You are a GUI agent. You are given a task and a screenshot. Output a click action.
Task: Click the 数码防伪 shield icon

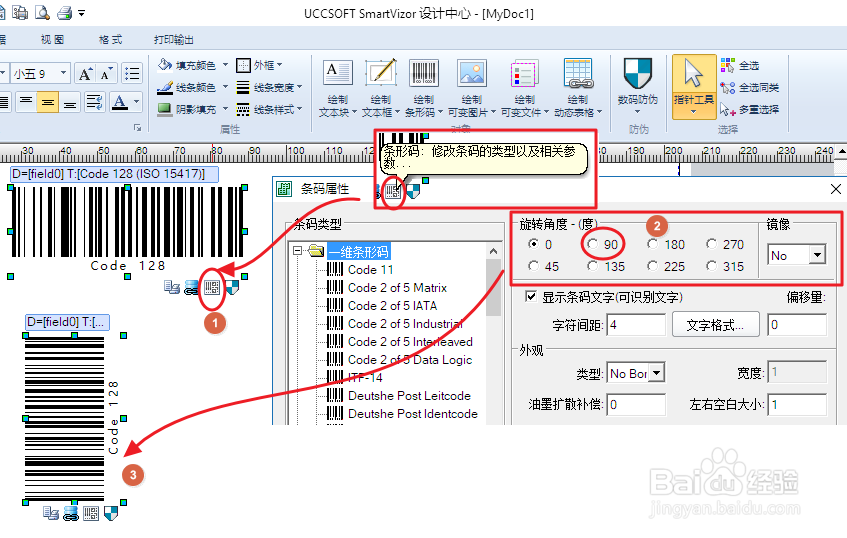[x=638, y=73]
